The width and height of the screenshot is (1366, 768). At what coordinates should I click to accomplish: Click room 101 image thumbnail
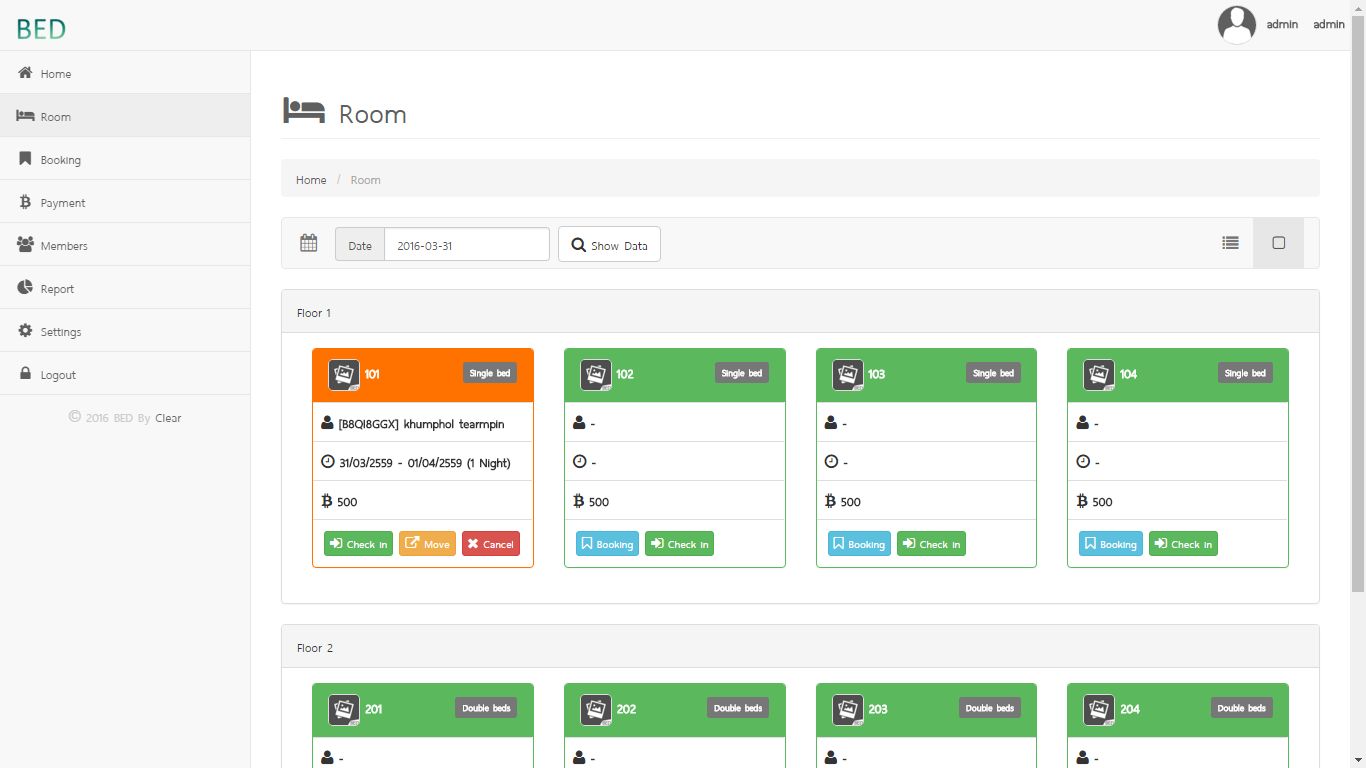(x=344, y=375)
